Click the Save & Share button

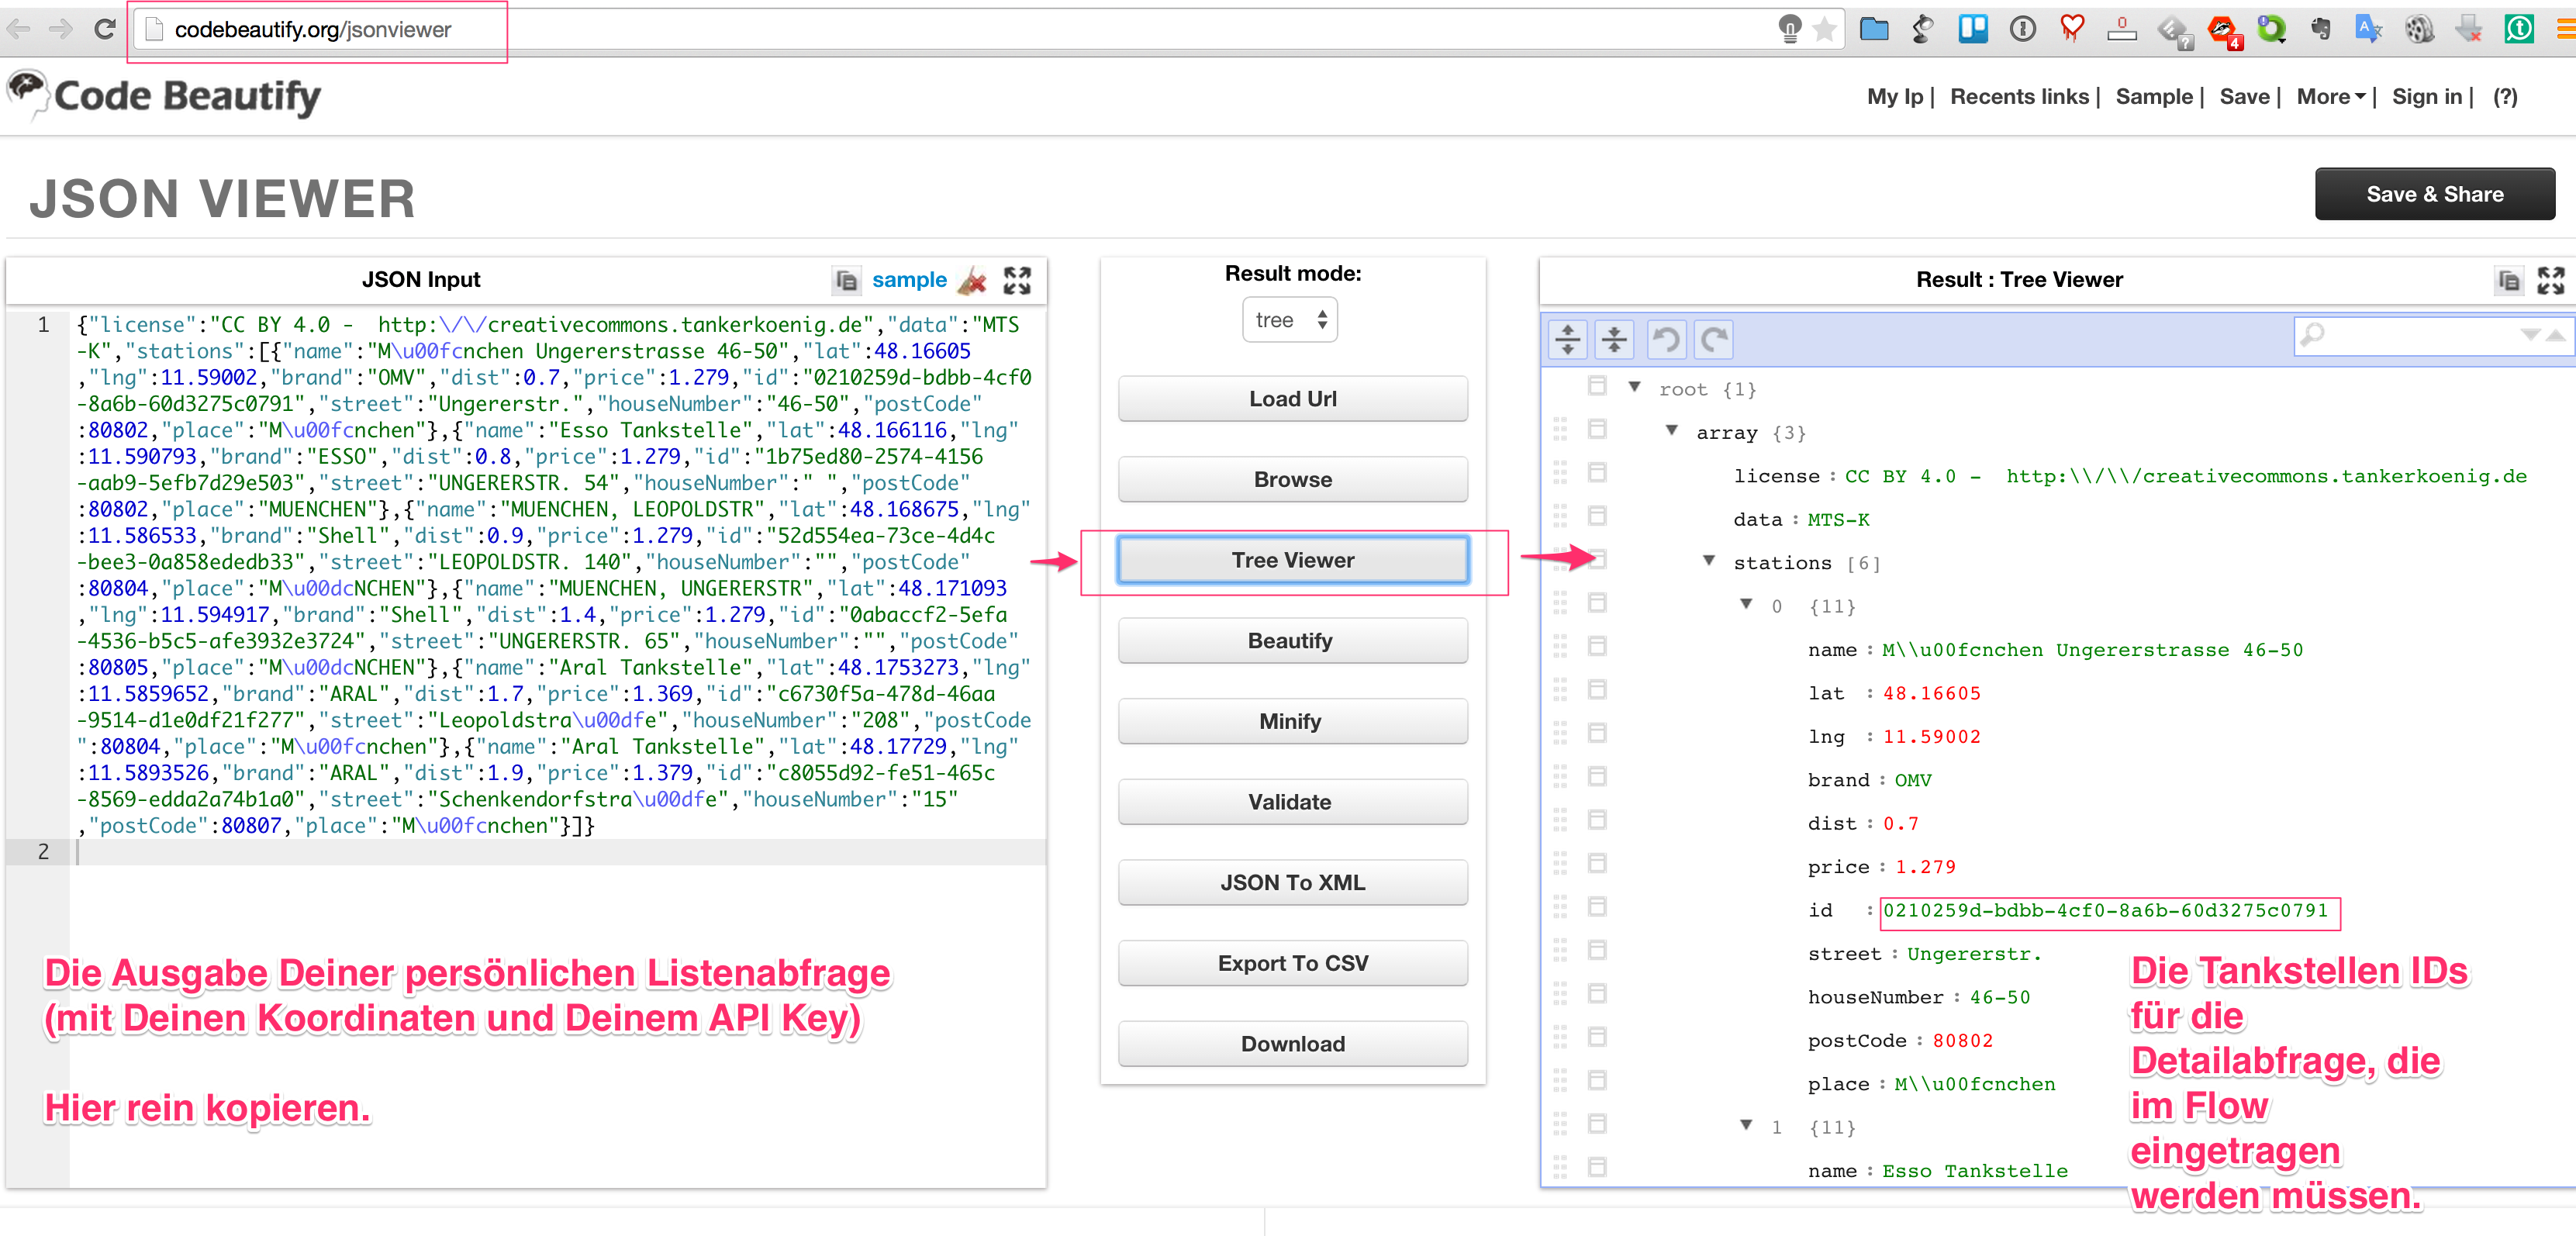coord(2434,194)
